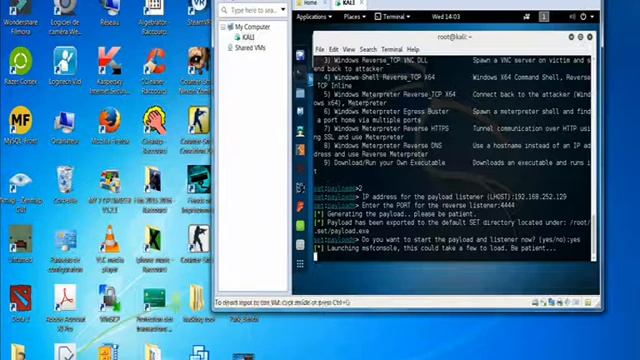
Task: Click the Wed 14:03 clock in the Kali top bar
Action: pyautogui.click(x=446, y=17)
